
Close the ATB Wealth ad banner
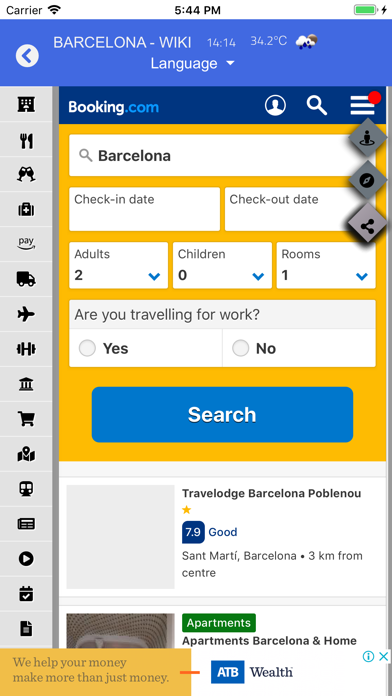click(x=383, y=656)
